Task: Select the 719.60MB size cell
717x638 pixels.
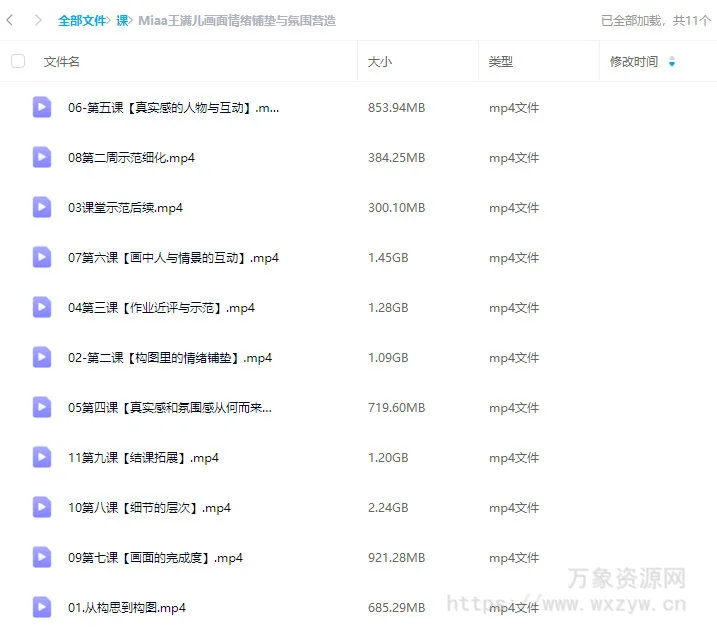Action: (x=396, y=407)
